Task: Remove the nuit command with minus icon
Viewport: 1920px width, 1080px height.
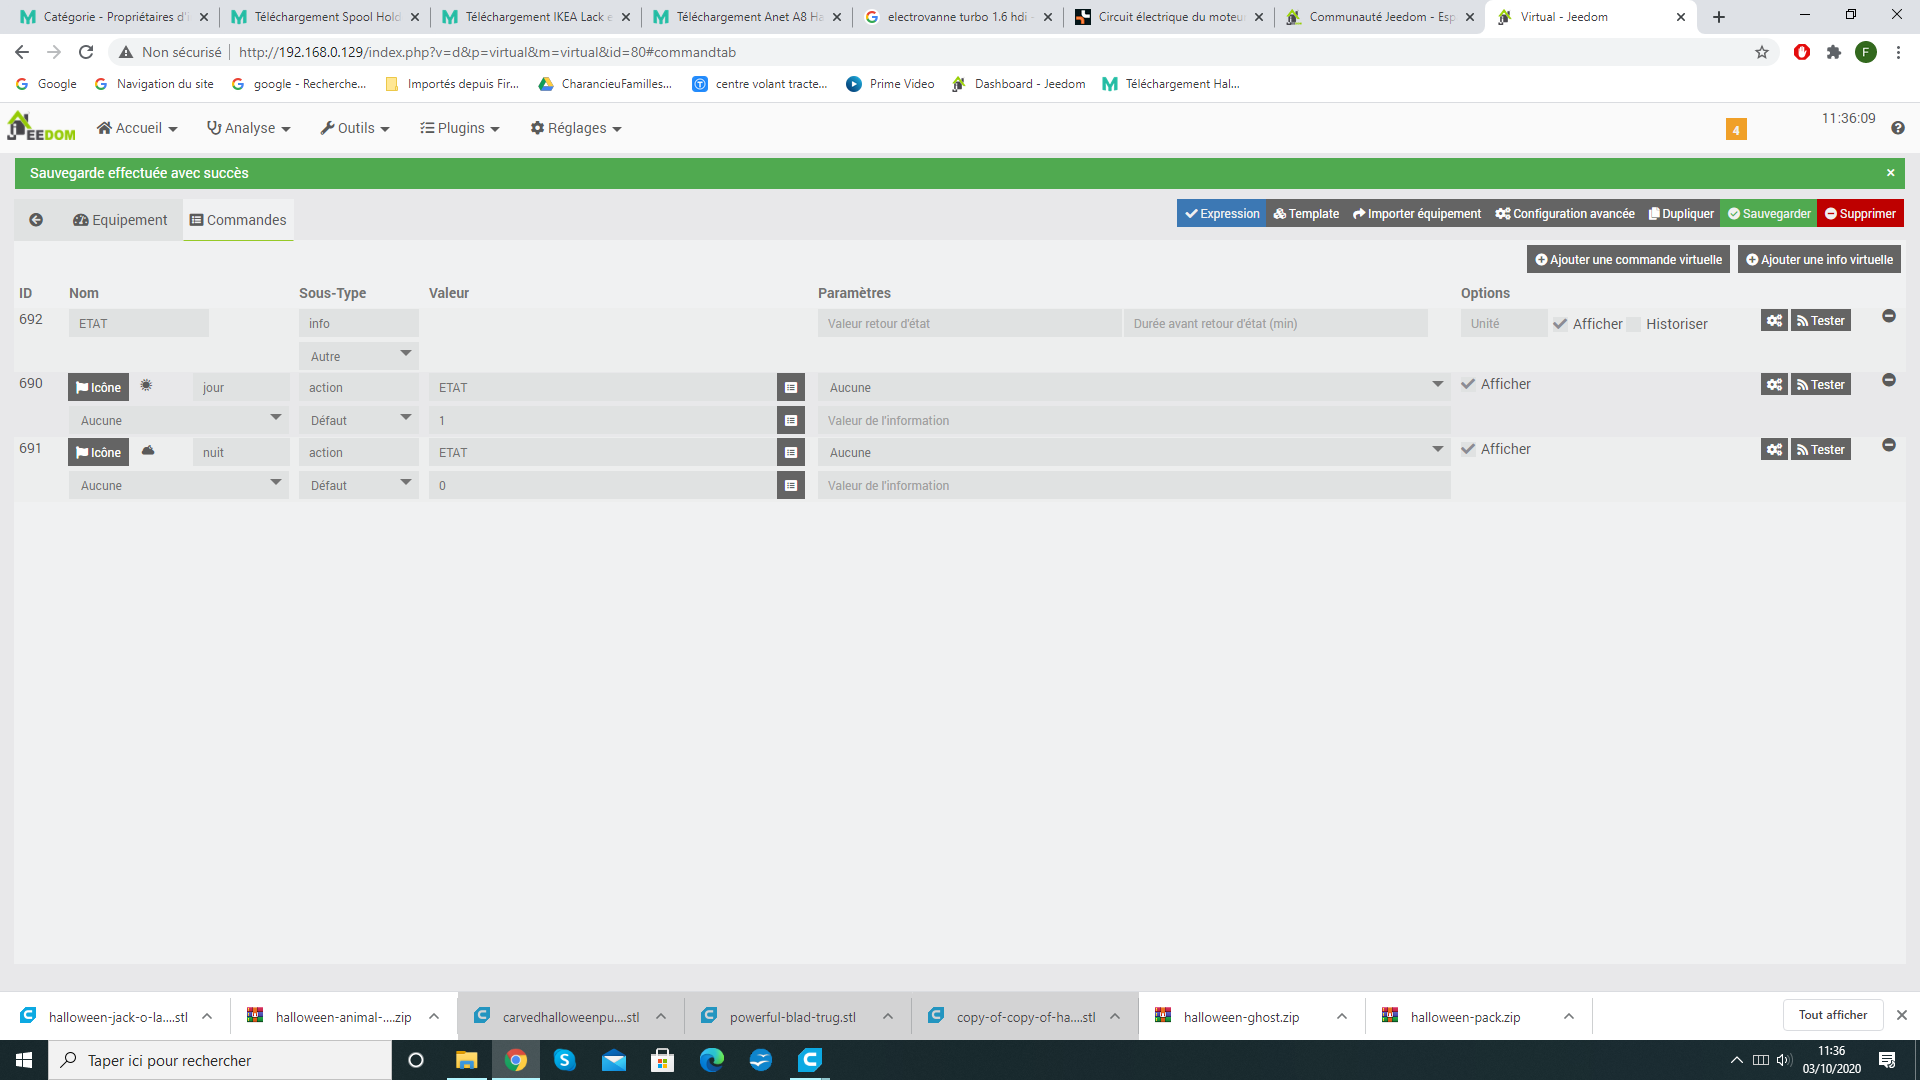Action: coord(1889,445)
